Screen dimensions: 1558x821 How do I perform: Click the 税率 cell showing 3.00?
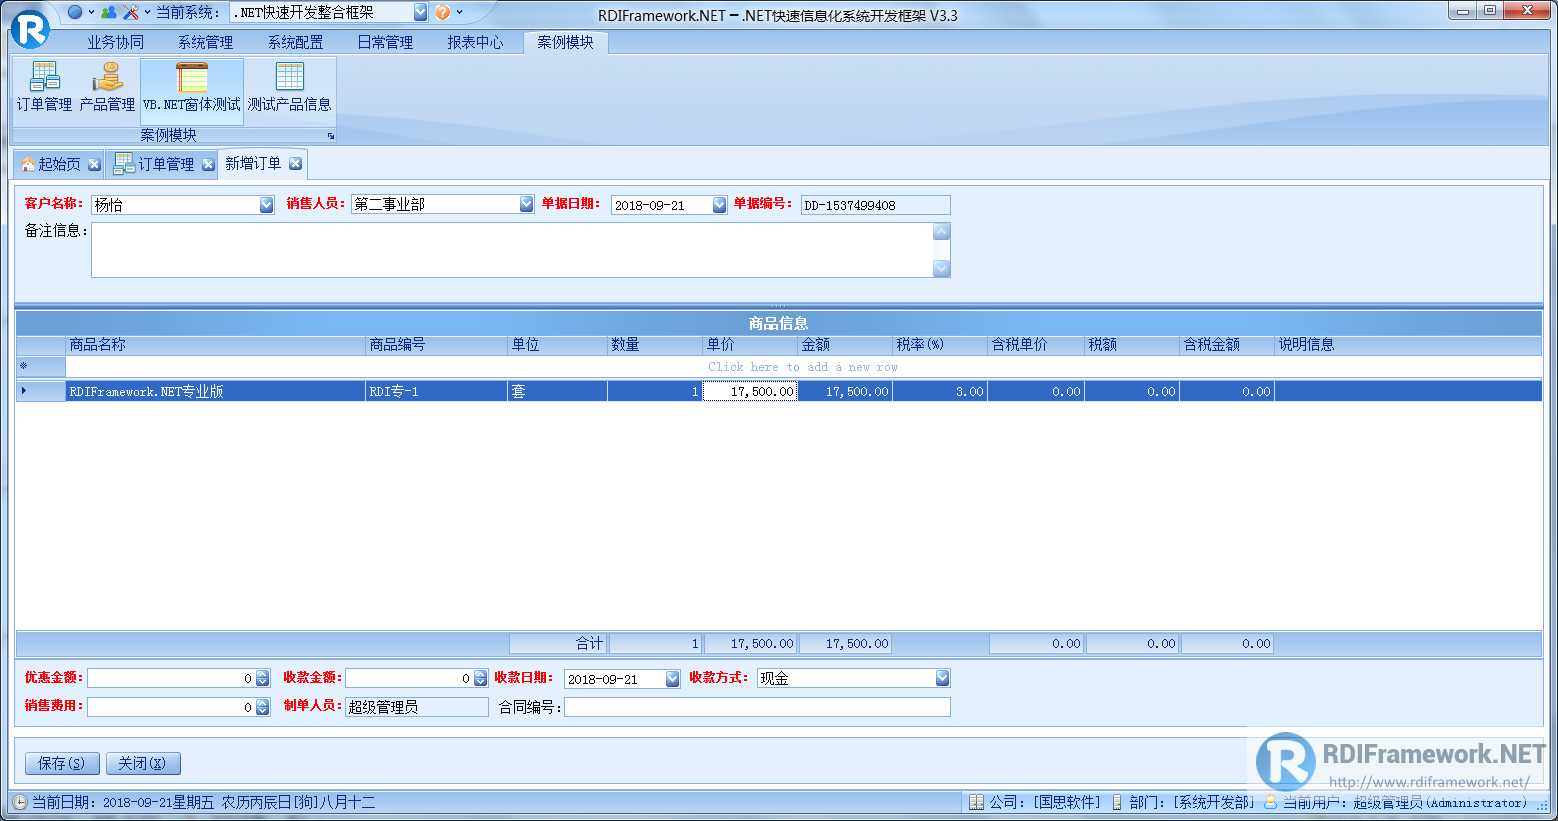(x=940, y=392)
